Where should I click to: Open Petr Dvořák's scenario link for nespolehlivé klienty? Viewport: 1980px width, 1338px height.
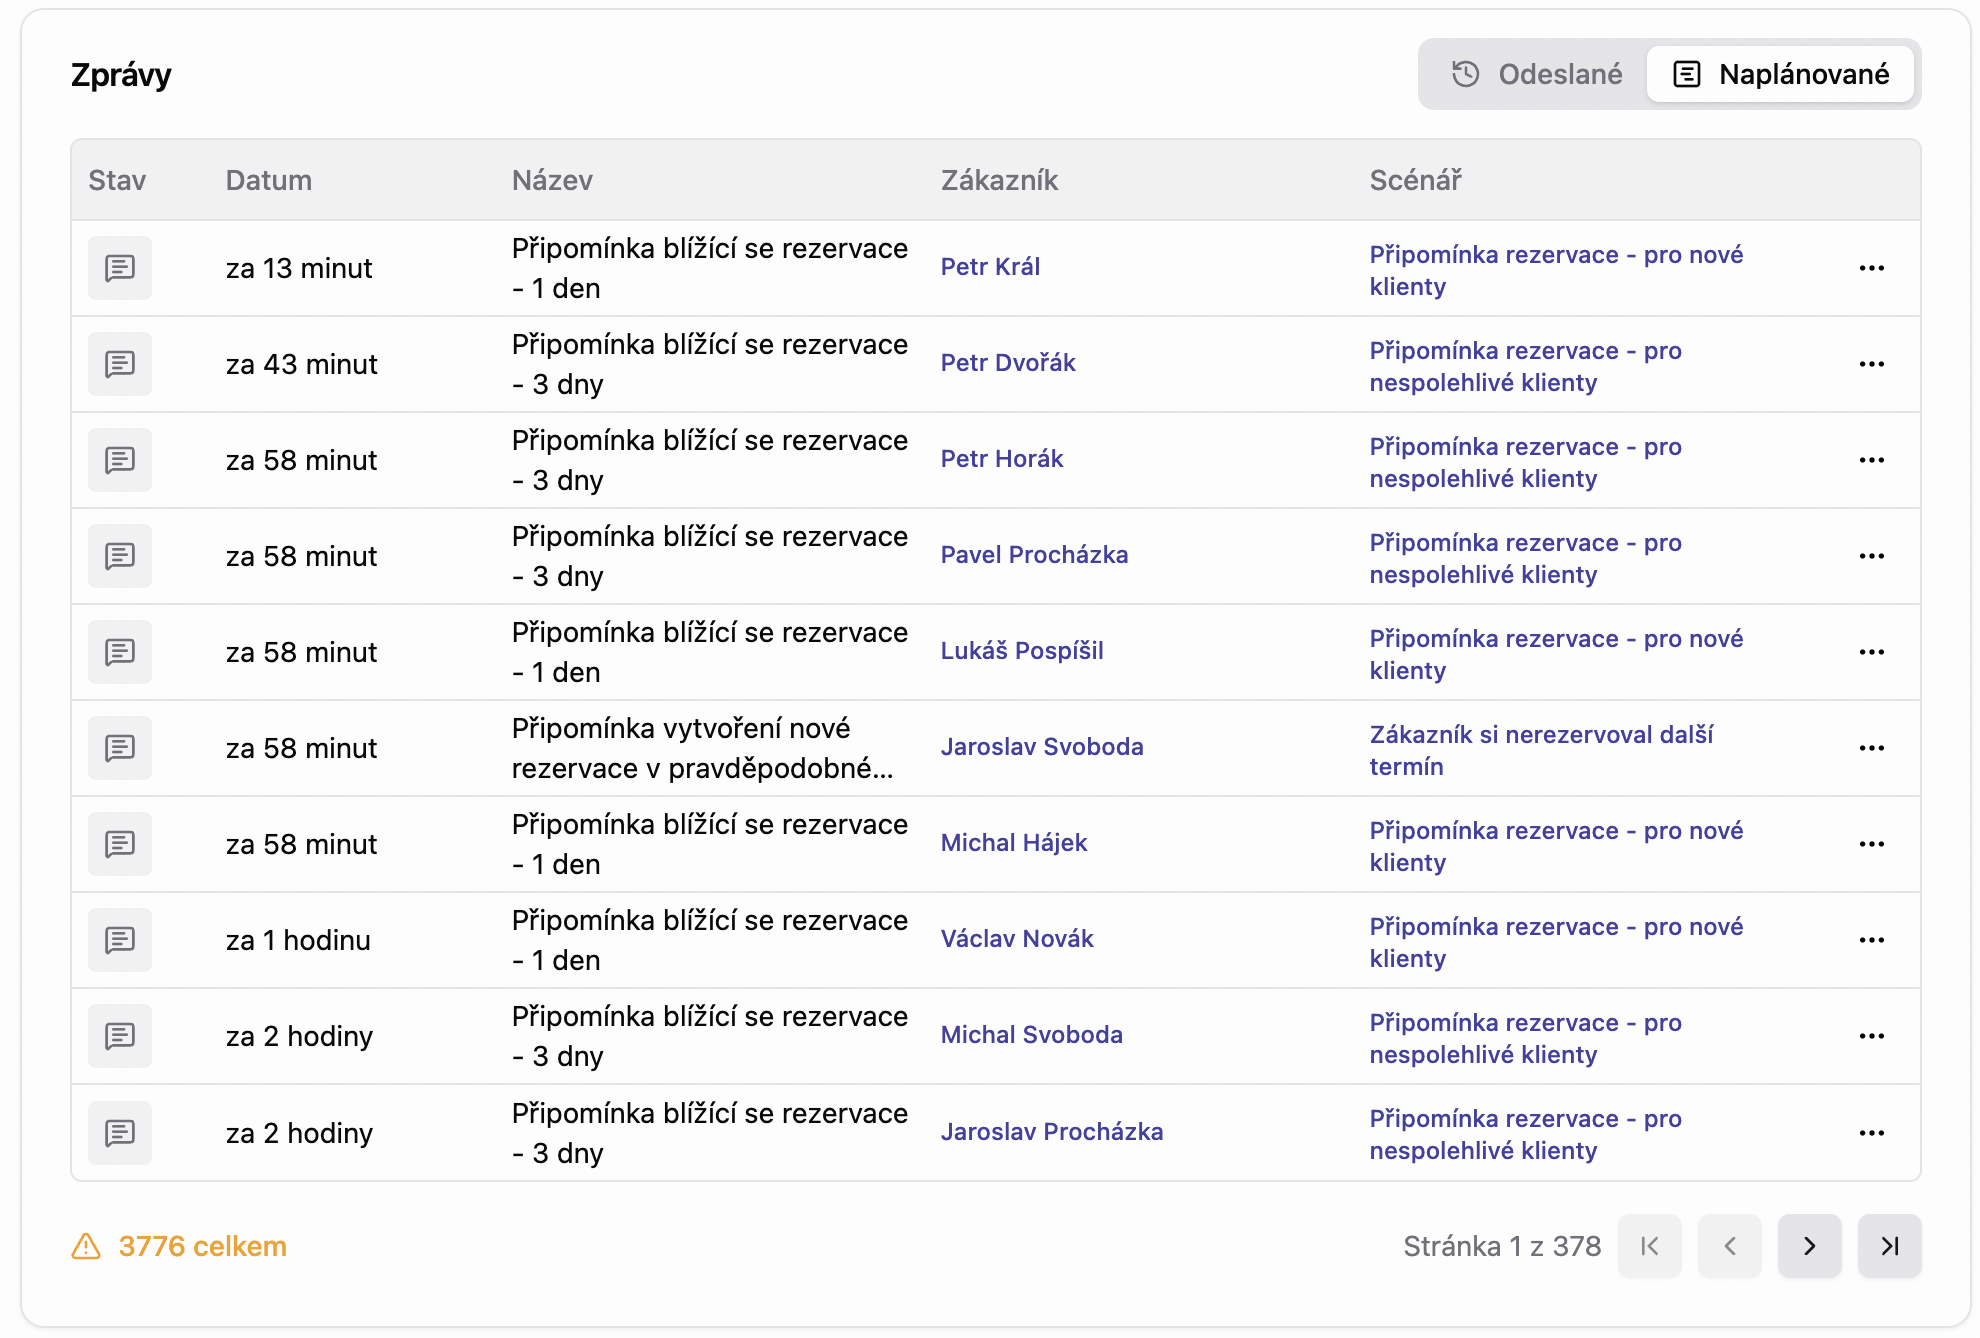[x=1524, y=366]
